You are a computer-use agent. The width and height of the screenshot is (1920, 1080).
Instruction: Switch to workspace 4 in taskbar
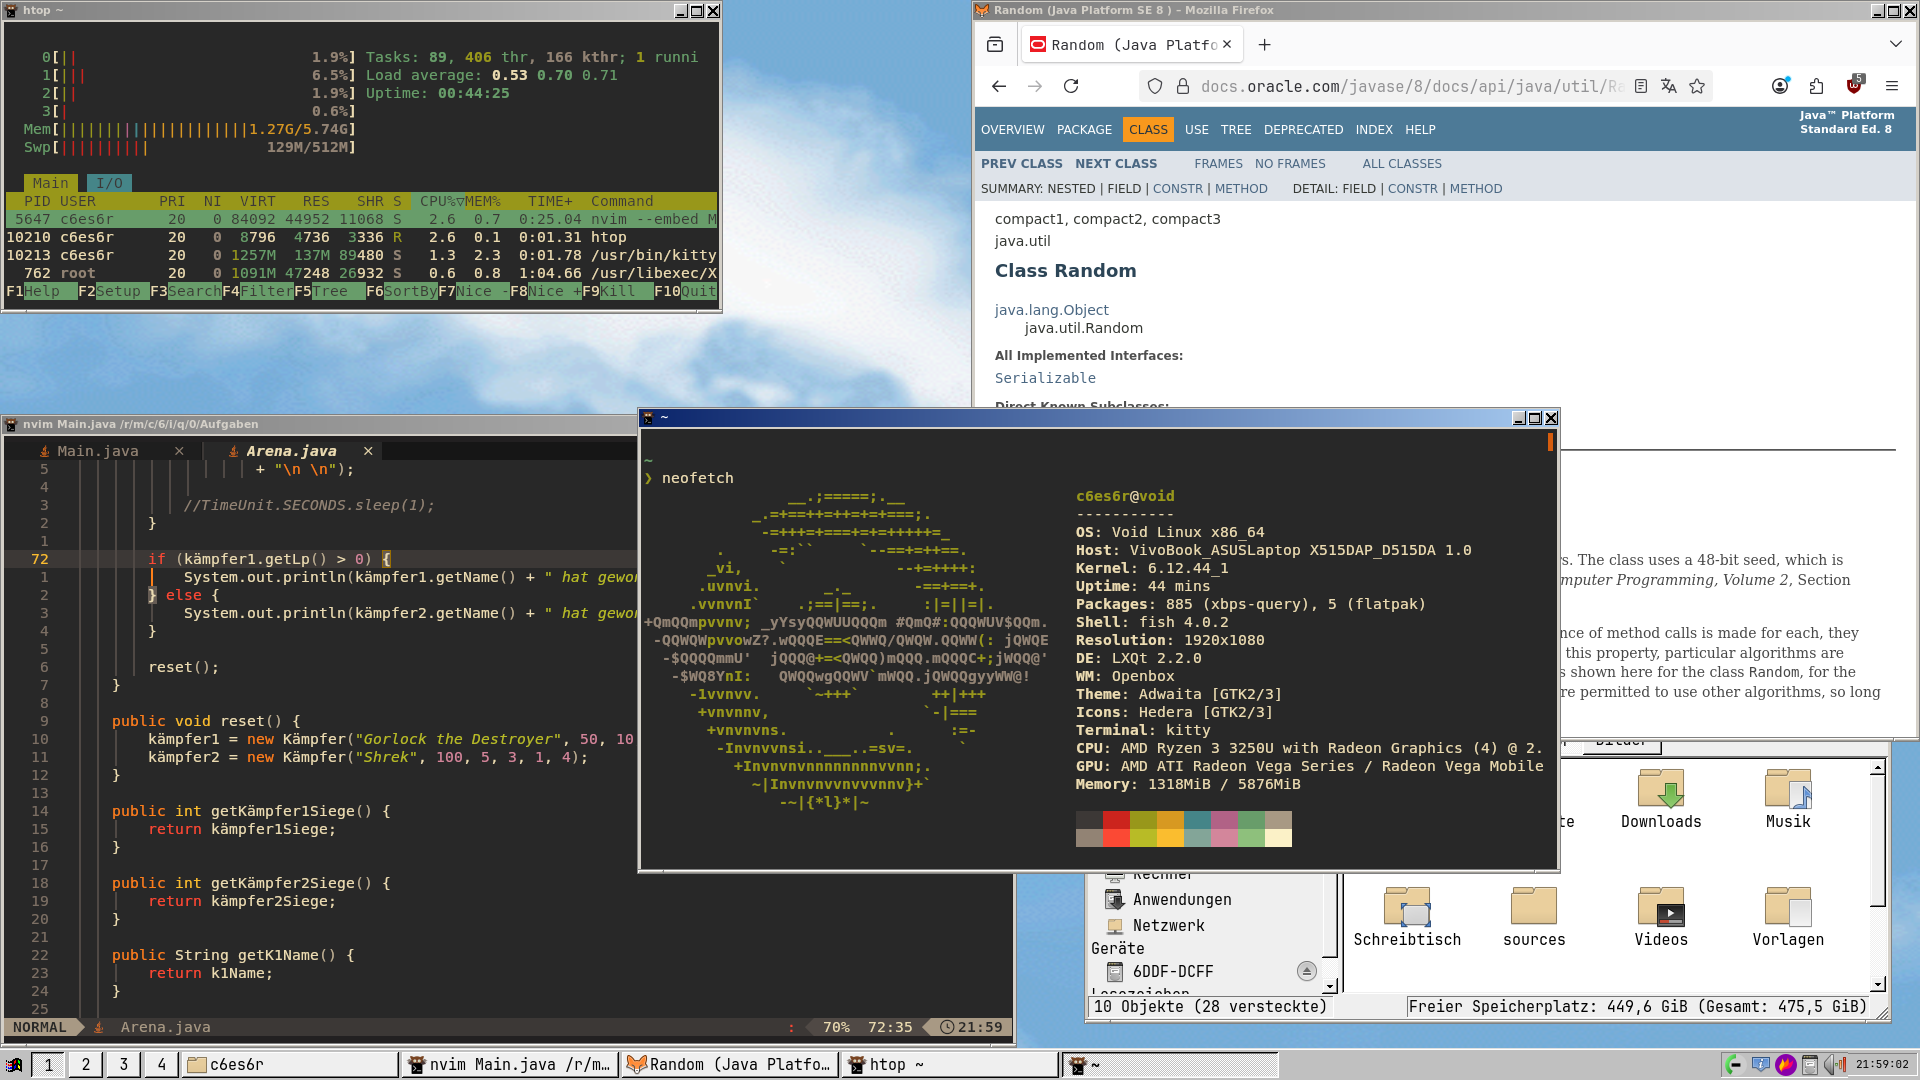[x=161, y=1065]
